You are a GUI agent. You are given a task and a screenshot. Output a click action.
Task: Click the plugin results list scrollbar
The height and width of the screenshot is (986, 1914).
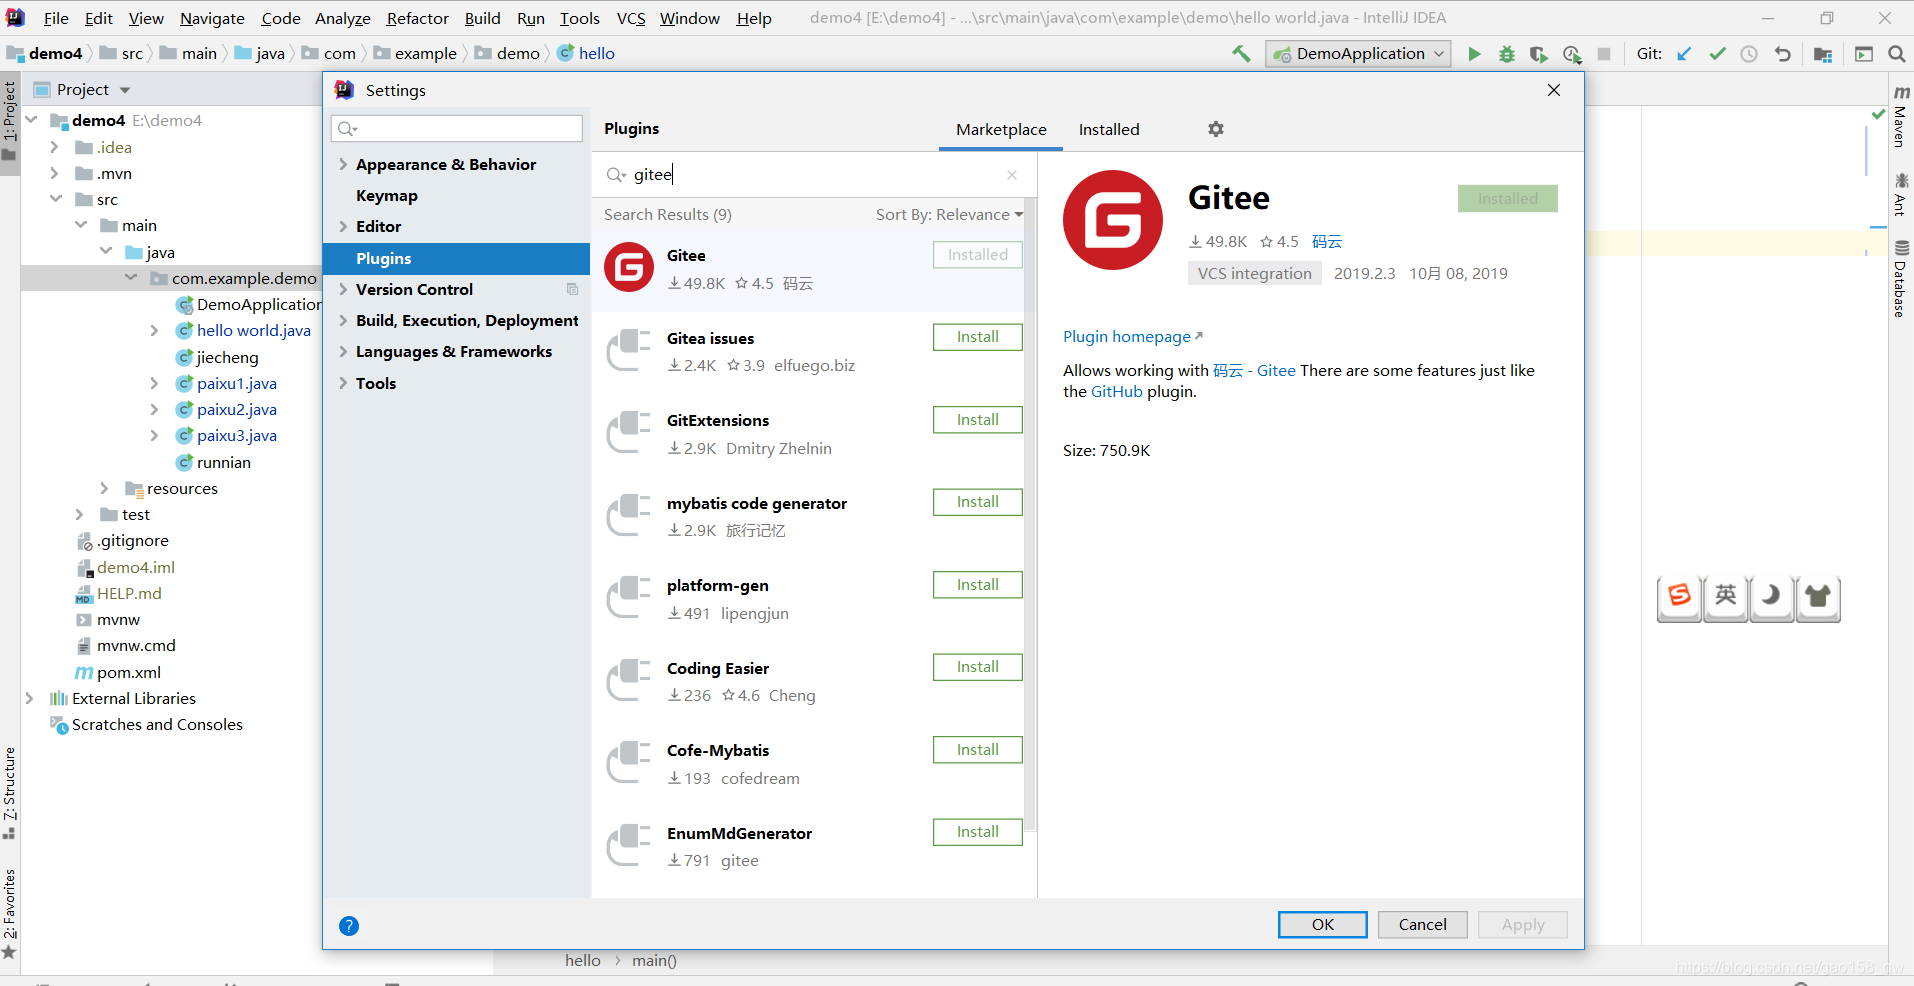pos(1030,514)
